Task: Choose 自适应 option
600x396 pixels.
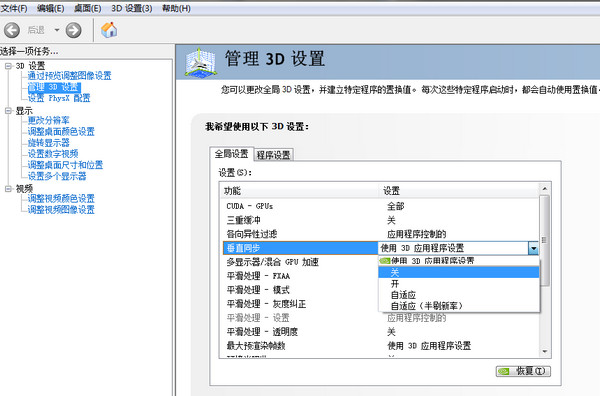Action: coord(459,295)
